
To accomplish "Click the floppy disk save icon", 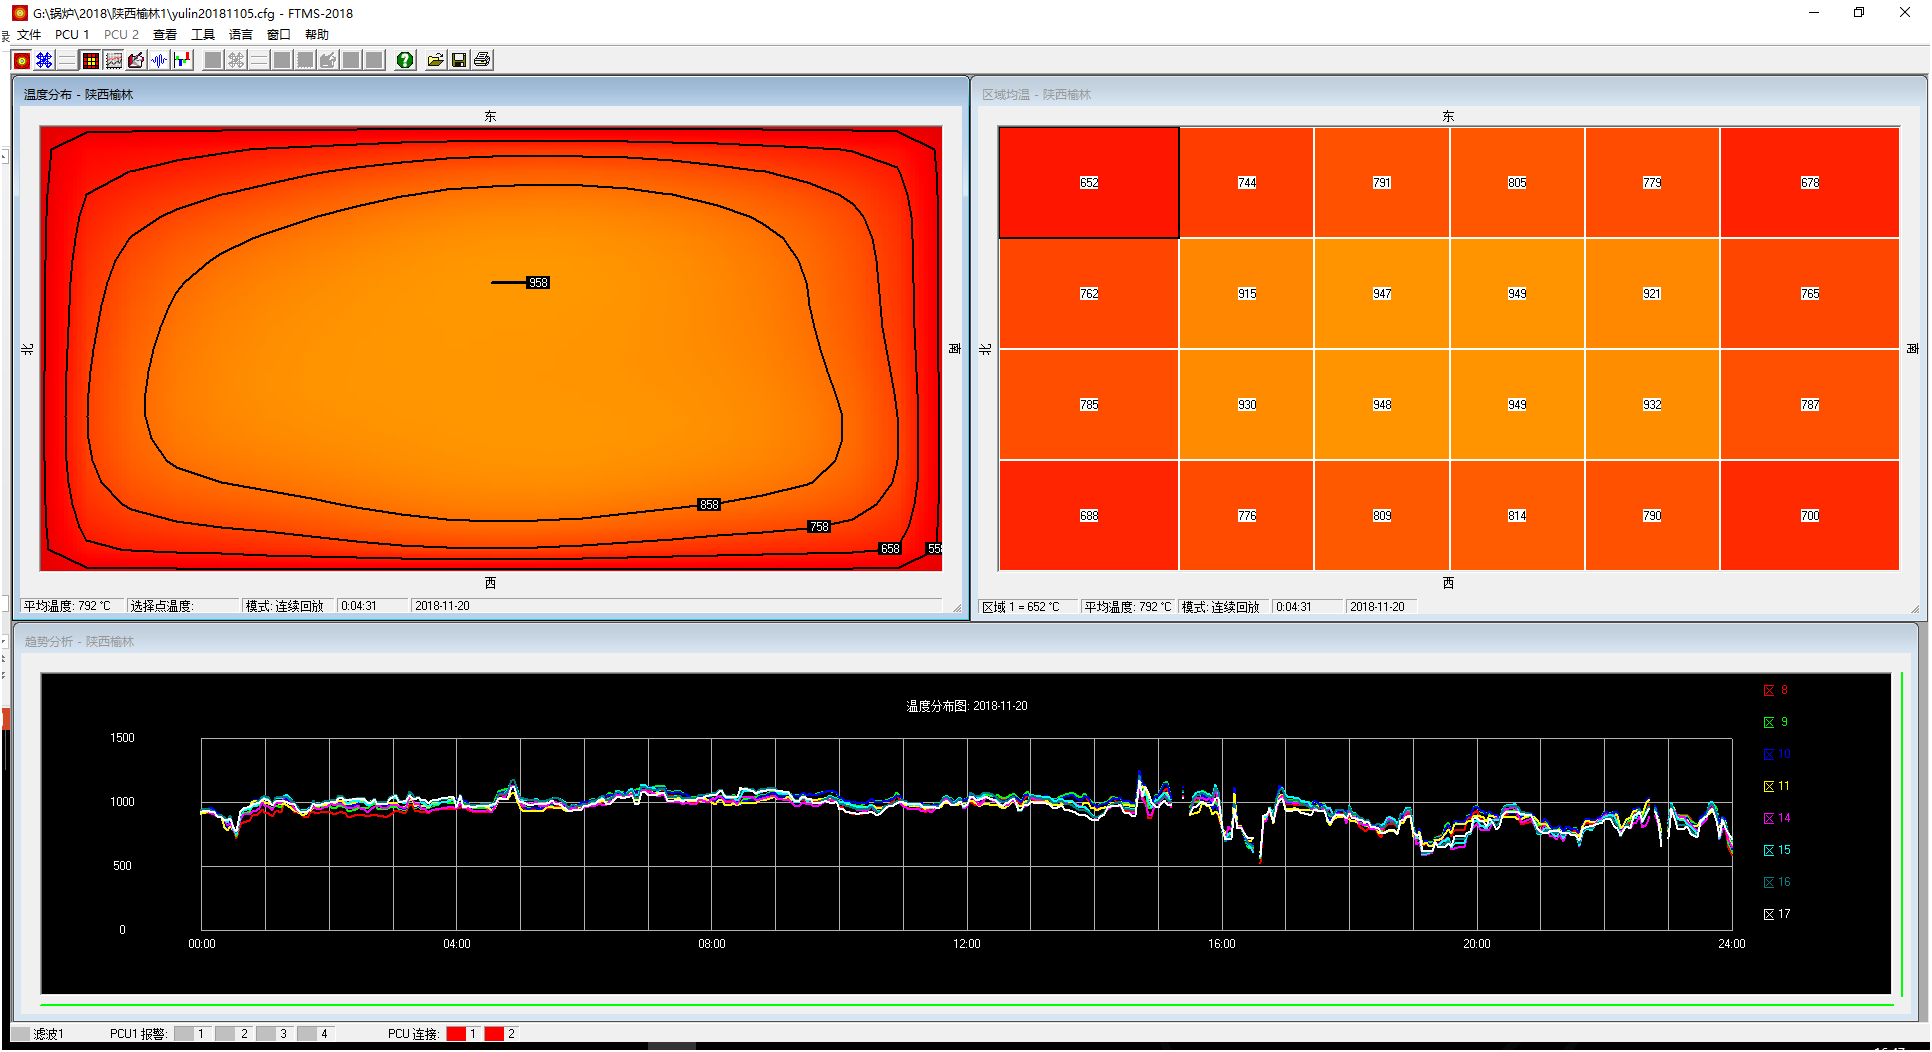I will coord(458,60).
